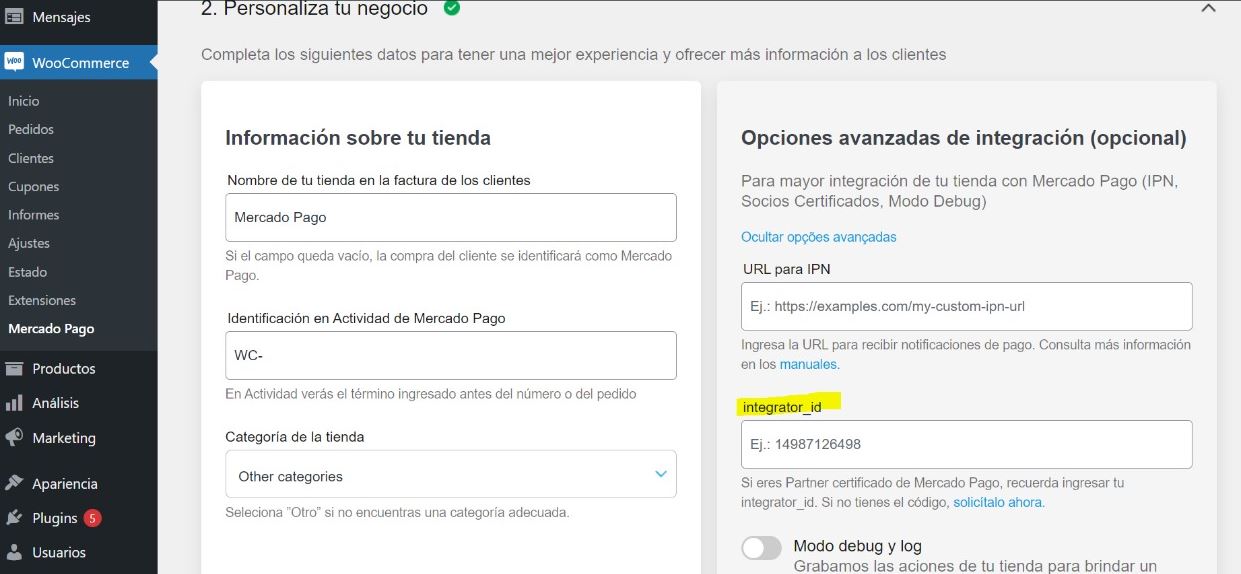This screenshot has height=574, width=1241.
Task: Click the Identificación en Actividad input field
Action: click(x=451, y=355)
